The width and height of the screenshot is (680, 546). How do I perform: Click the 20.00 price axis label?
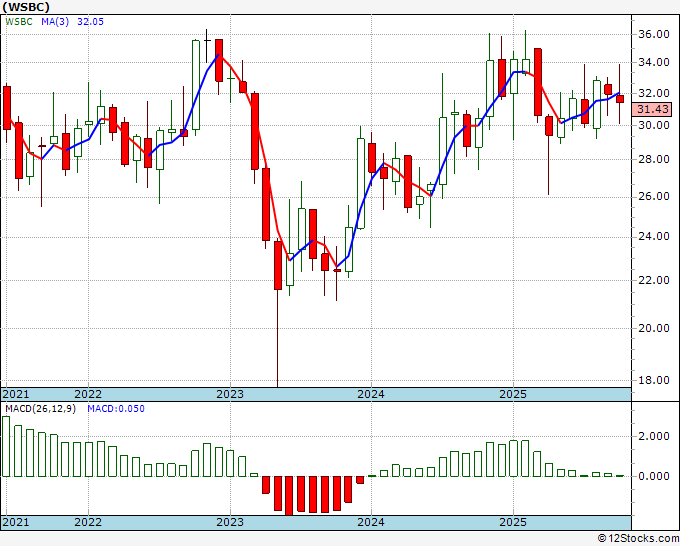pyautogui.click(x=654, y=328)
